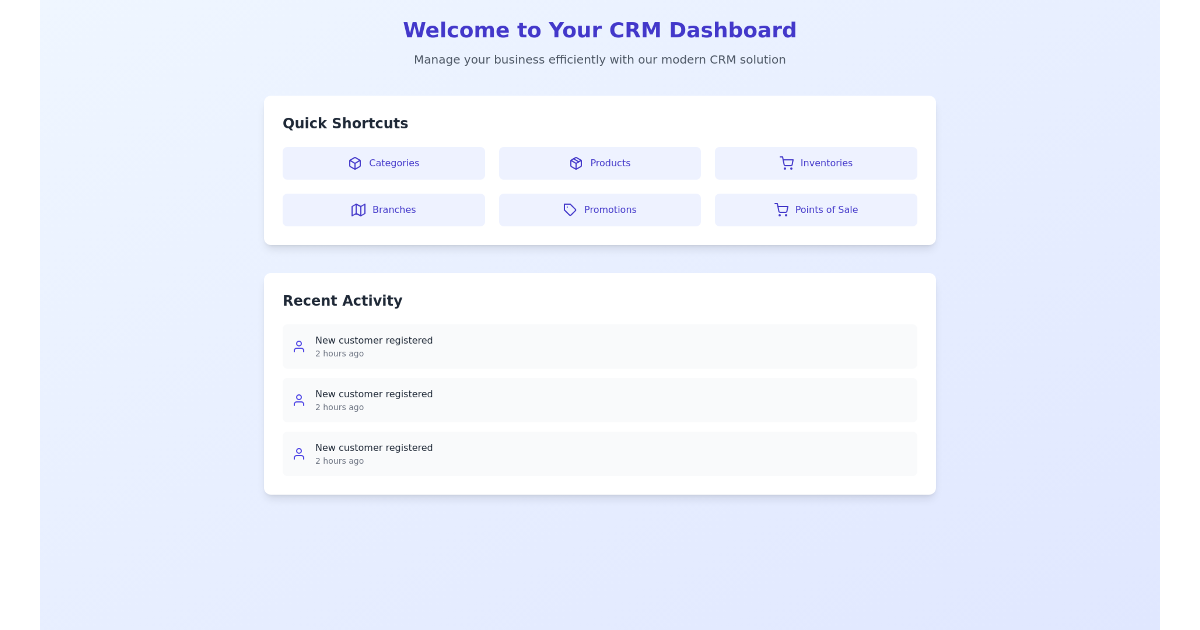Open the Branches shortcut

tap(384, 210)
